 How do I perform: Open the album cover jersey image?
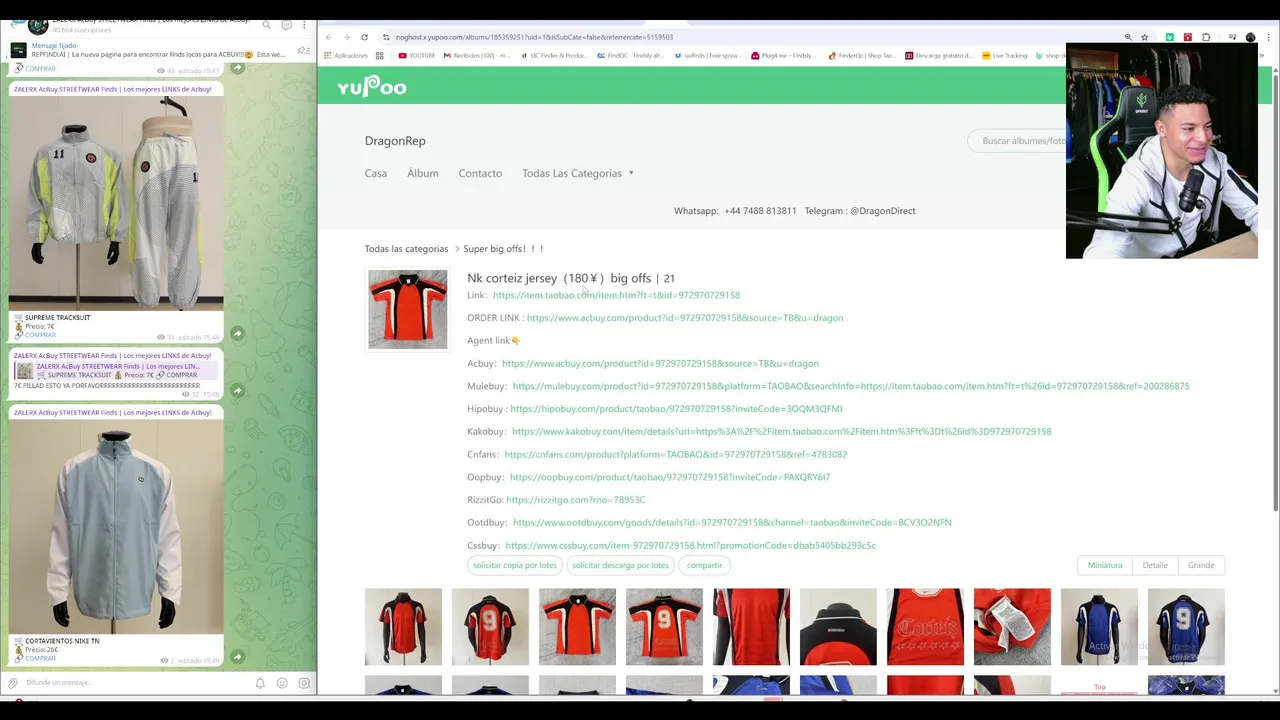[408, 309]
